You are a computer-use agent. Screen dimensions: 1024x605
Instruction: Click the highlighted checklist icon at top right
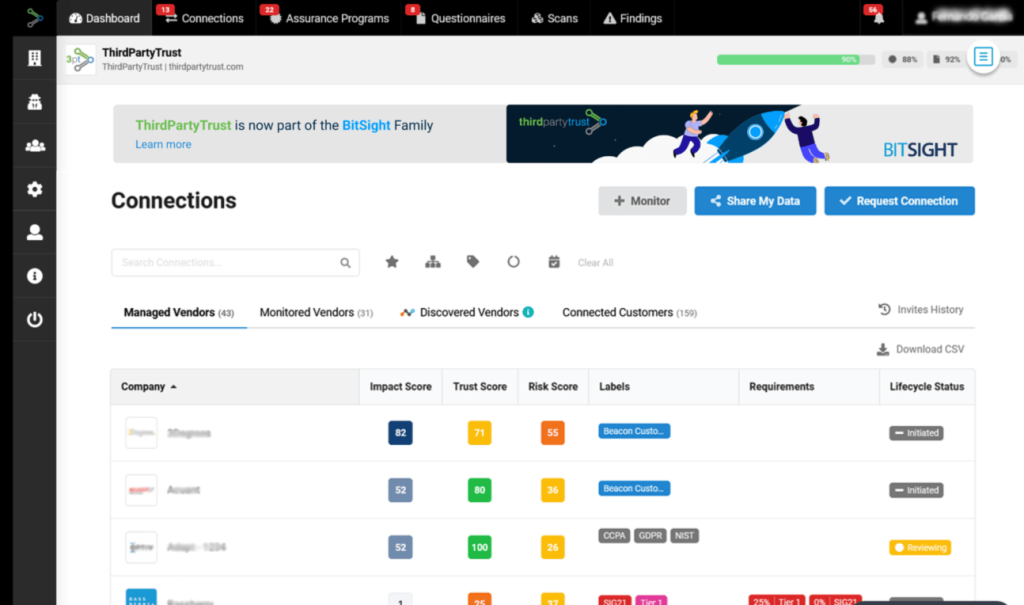pos(984,57)
